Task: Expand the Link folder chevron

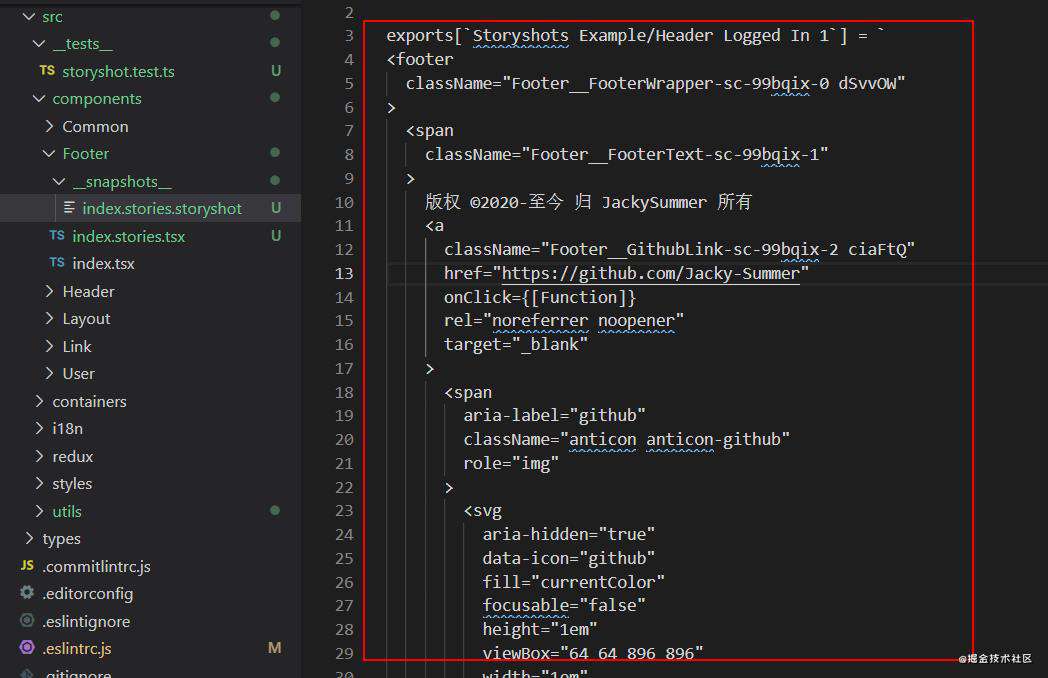Action: click(x=49, y=346)
